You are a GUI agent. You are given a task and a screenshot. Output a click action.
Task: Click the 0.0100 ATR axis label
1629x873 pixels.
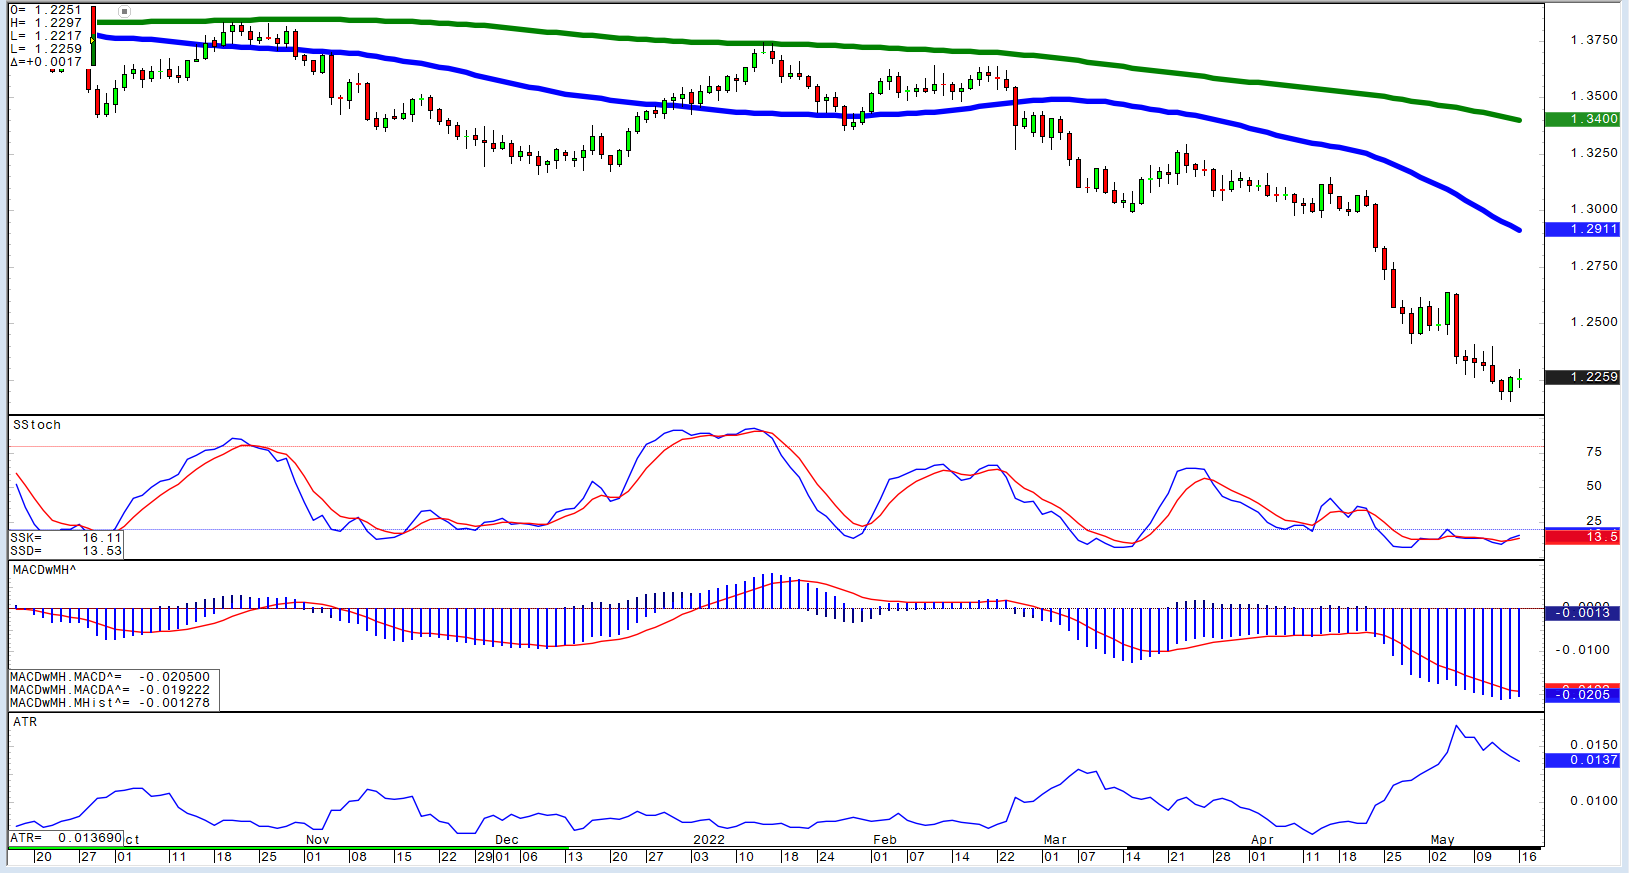(1594, 801)
